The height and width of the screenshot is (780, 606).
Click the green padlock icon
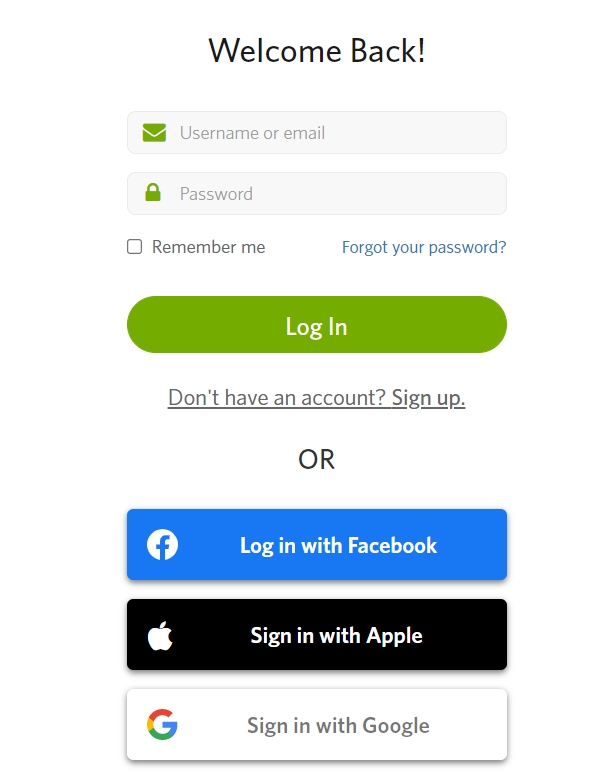point(153,192)
